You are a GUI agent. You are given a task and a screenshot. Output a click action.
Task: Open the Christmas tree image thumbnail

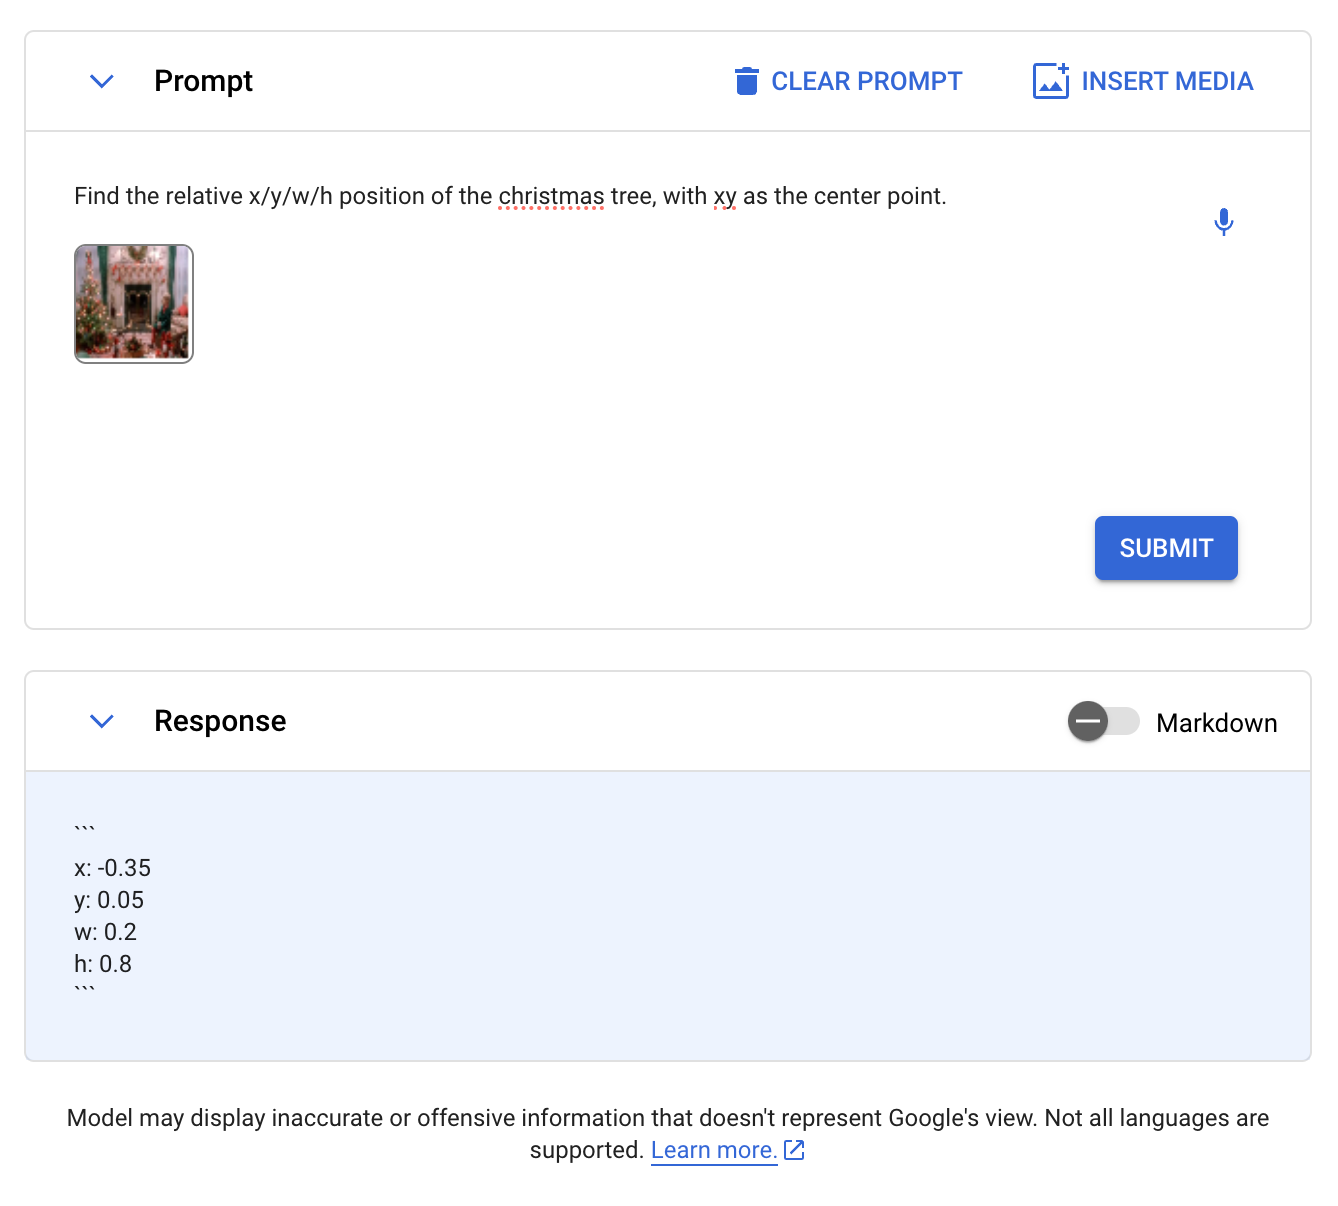tap(134, 304)
